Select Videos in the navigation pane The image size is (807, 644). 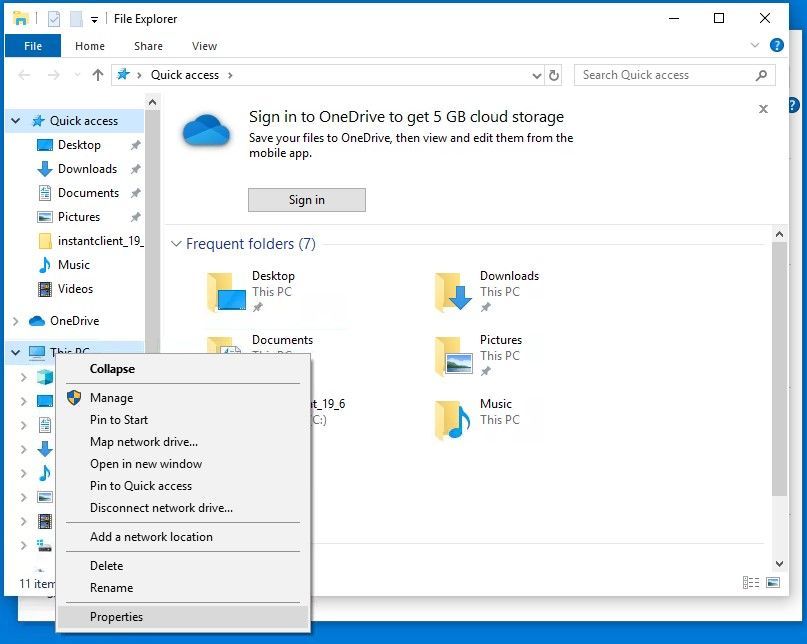click(x=75, y=289)
